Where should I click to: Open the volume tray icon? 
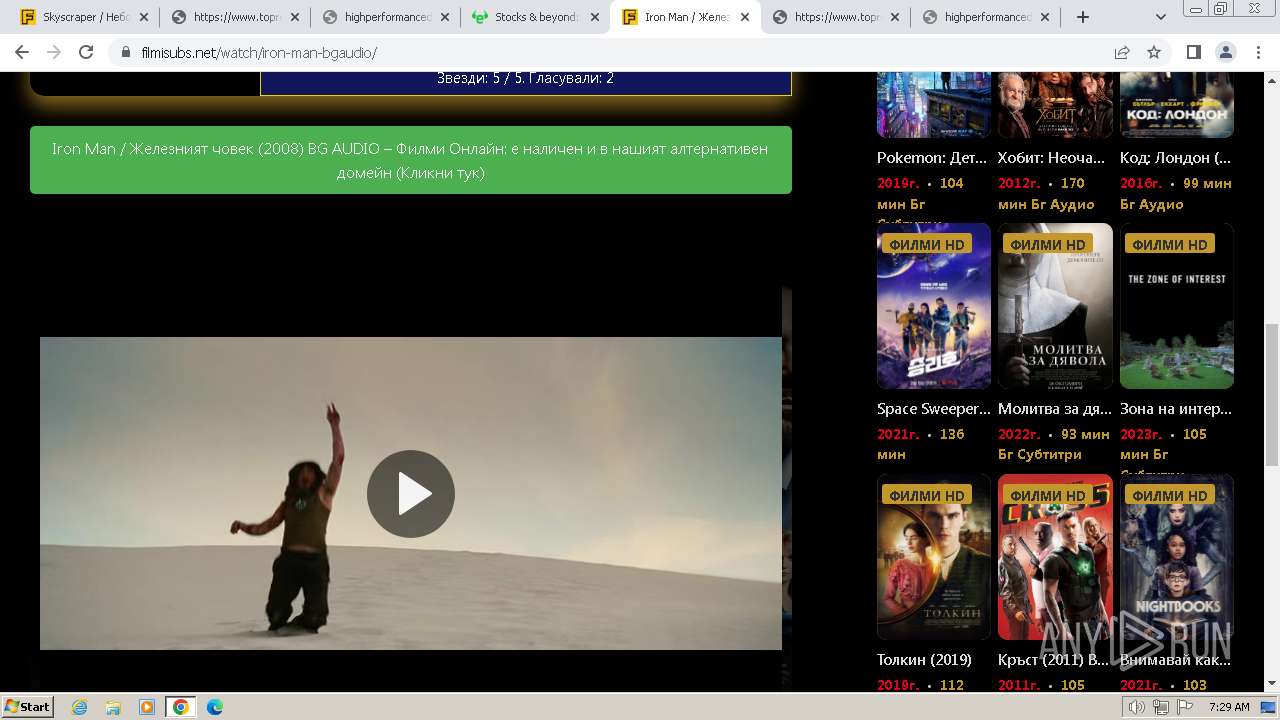click(x=1137, y=707)
